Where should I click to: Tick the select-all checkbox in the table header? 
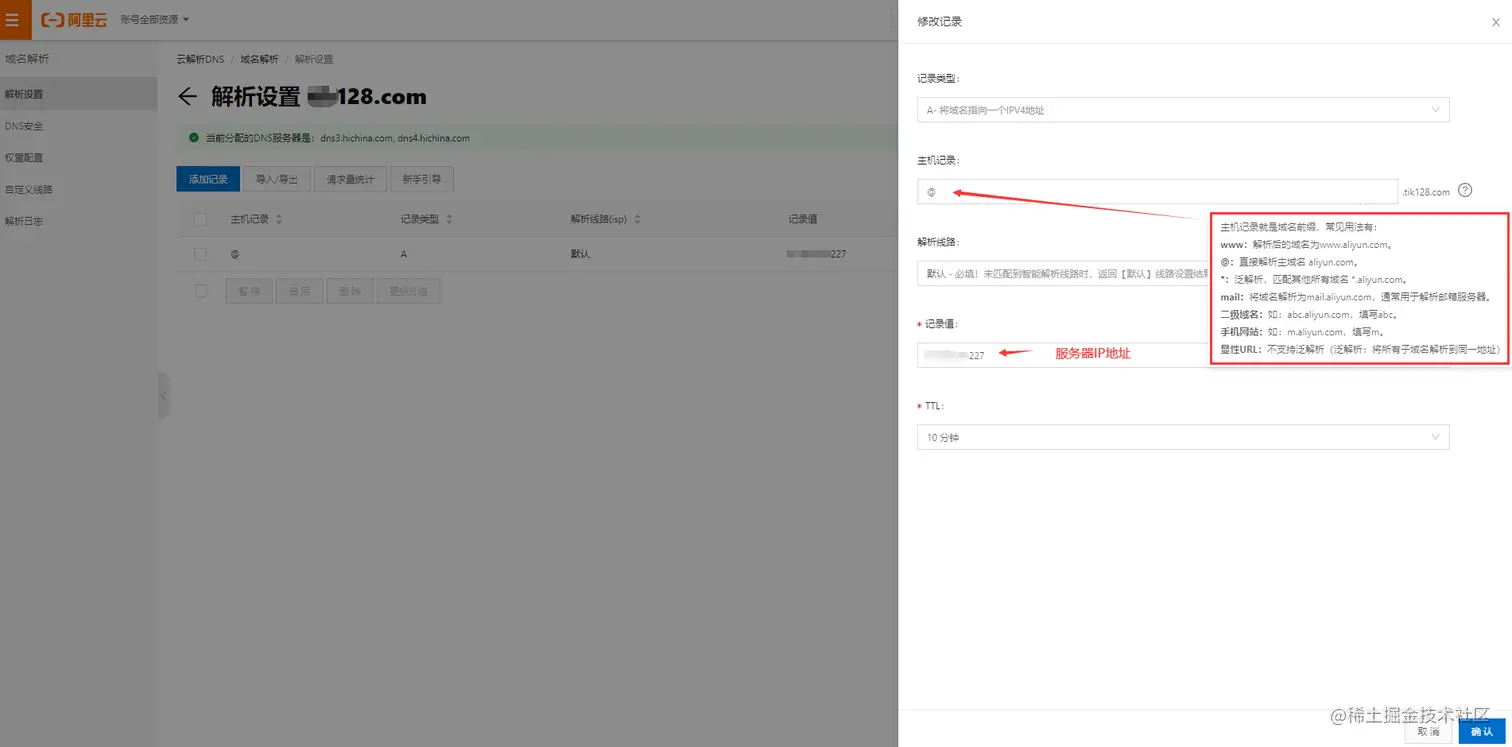[x=200, y=219]
